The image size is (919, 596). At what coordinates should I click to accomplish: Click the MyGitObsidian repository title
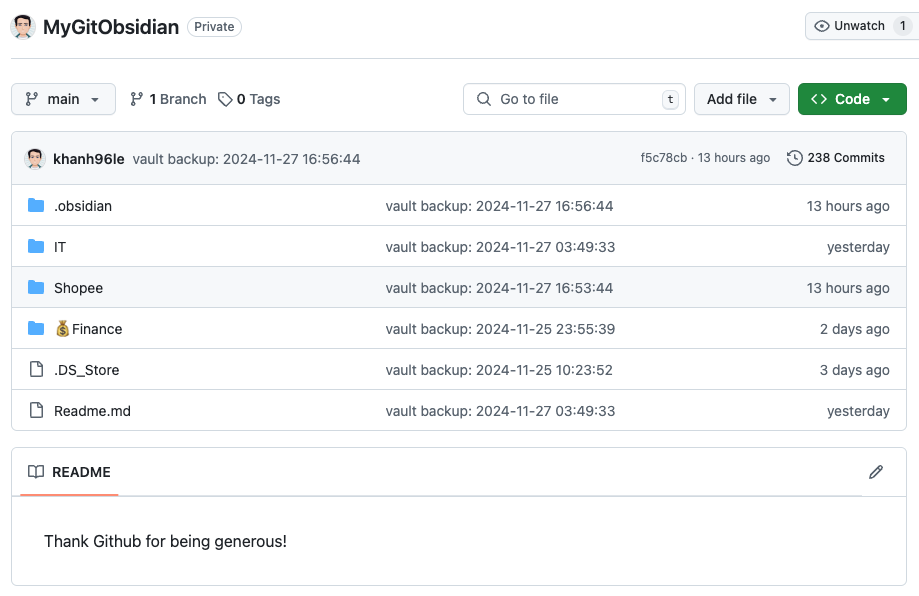point(111,27)
